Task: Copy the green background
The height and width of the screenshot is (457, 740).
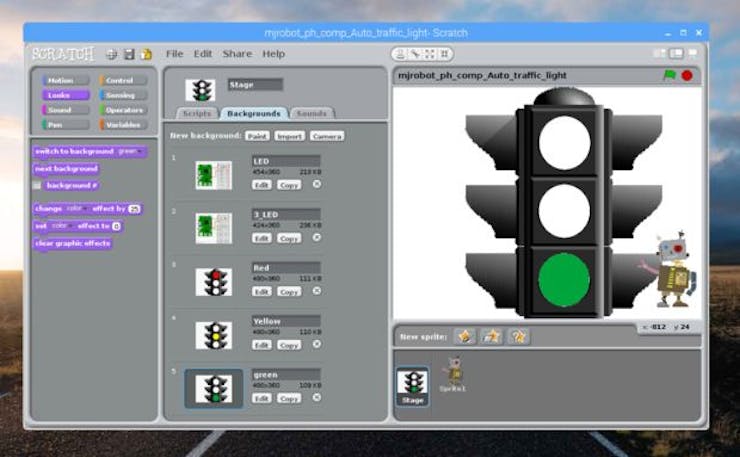Action: coord(289,398)
